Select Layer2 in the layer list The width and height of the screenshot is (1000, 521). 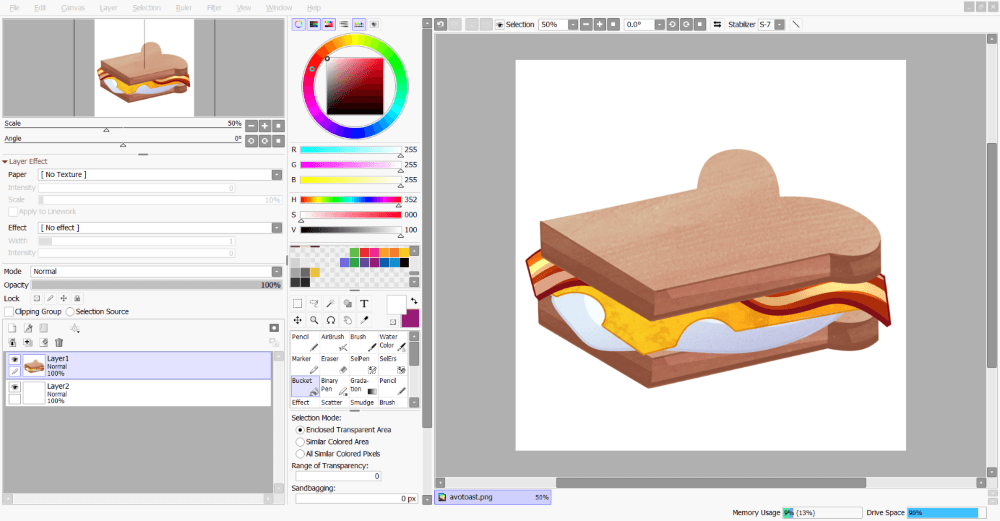[x=140, y=393]
